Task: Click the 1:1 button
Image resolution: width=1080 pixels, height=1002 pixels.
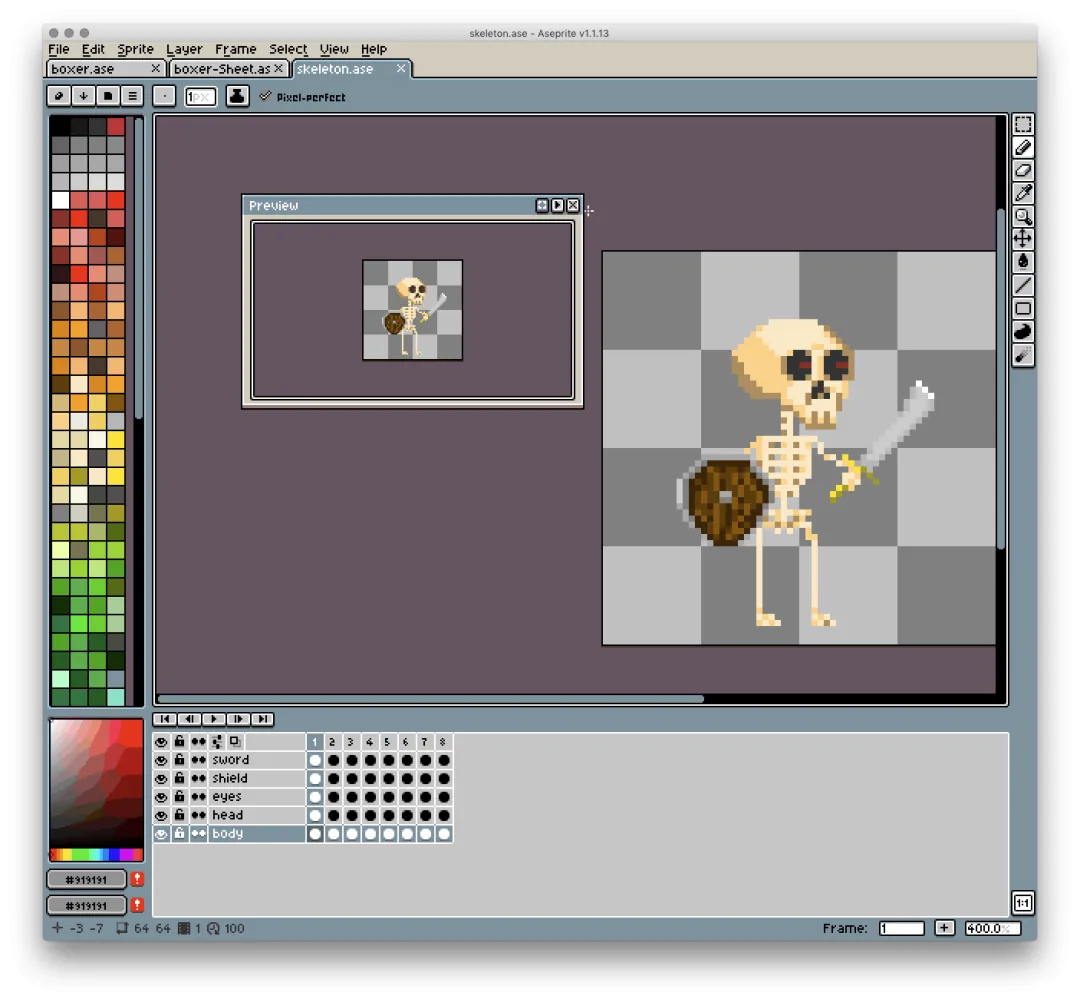Action: click(1023, 903)
